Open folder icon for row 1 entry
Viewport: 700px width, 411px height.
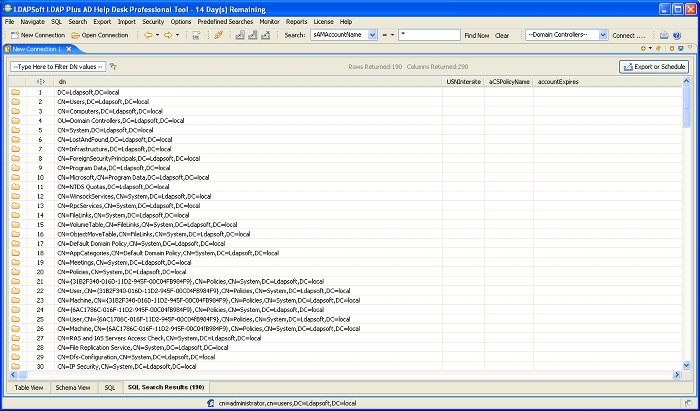point(16,92)
